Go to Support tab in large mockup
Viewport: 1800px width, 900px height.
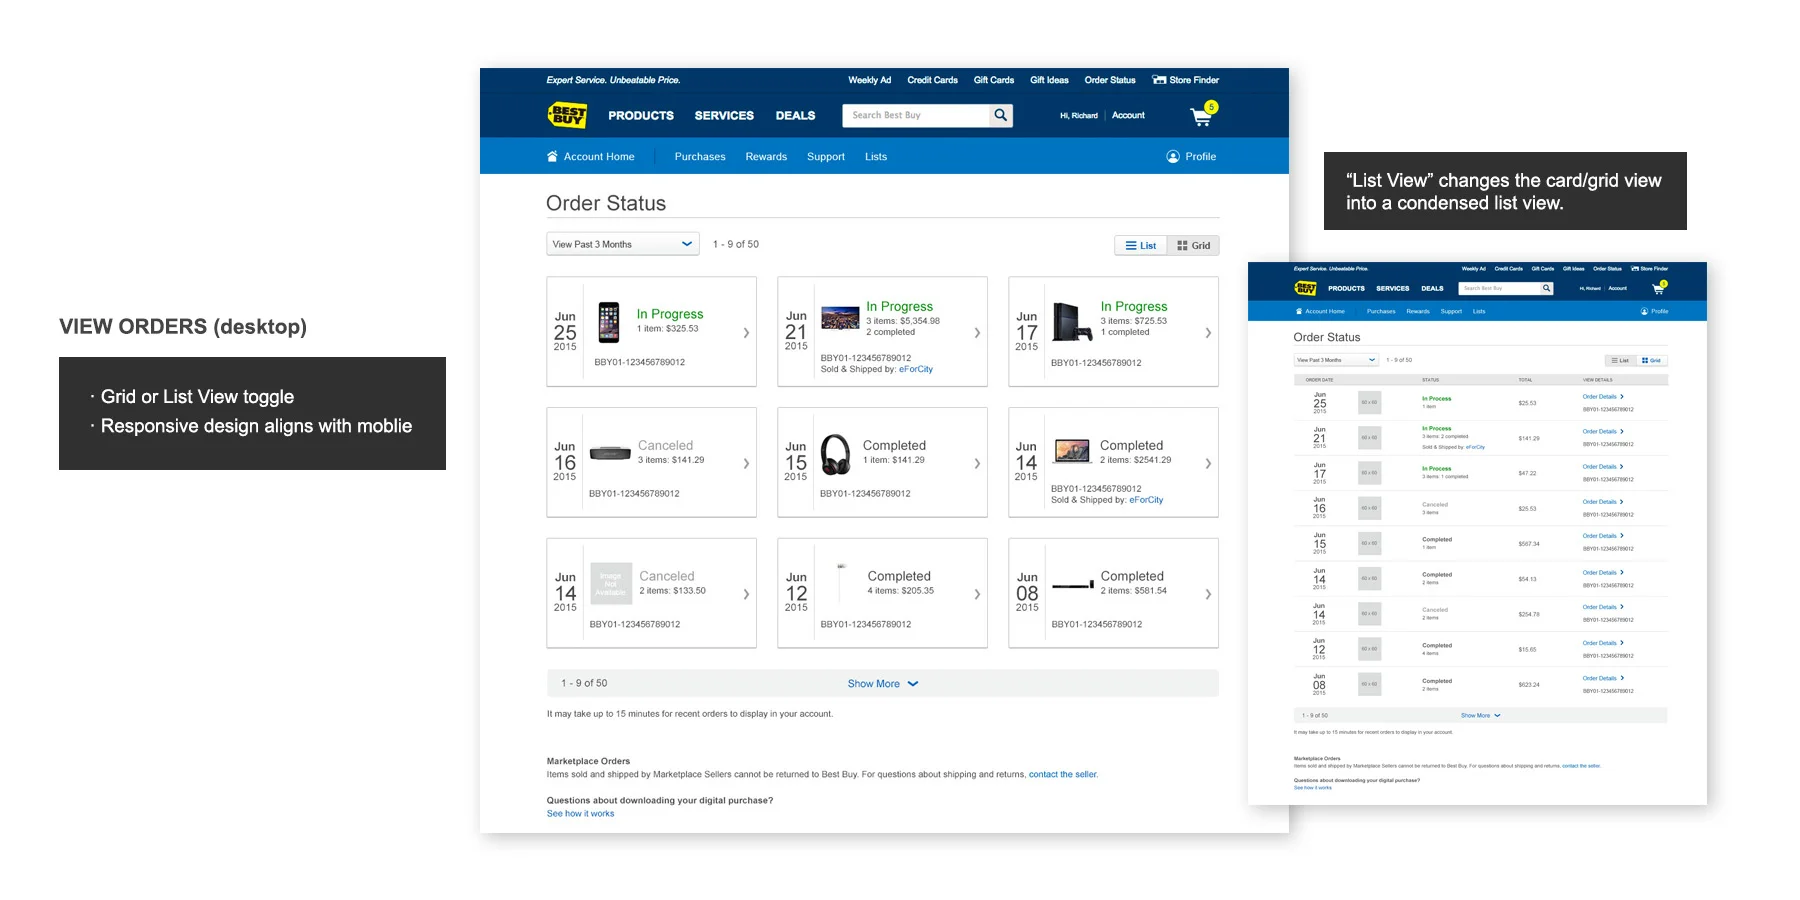[x=826, y=157]
